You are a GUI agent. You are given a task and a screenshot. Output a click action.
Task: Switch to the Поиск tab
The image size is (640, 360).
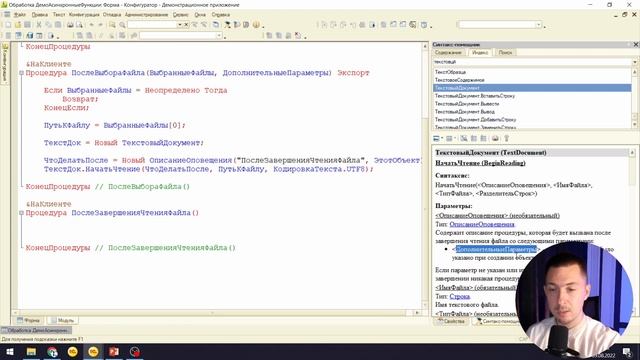505,53
